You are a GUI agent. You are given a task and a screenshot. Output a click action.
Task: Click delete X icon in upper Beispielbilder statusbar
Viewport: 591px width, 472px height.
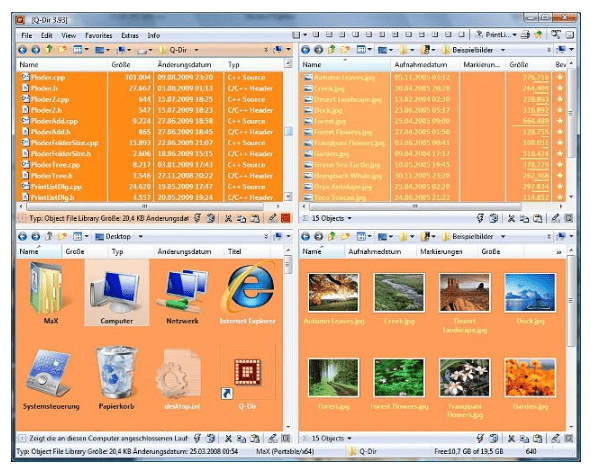[511, 218]
